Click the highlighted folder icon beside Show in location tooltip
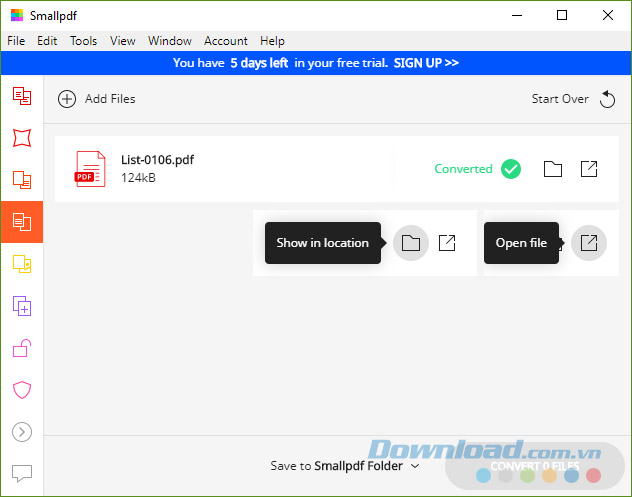 point(411,243)
